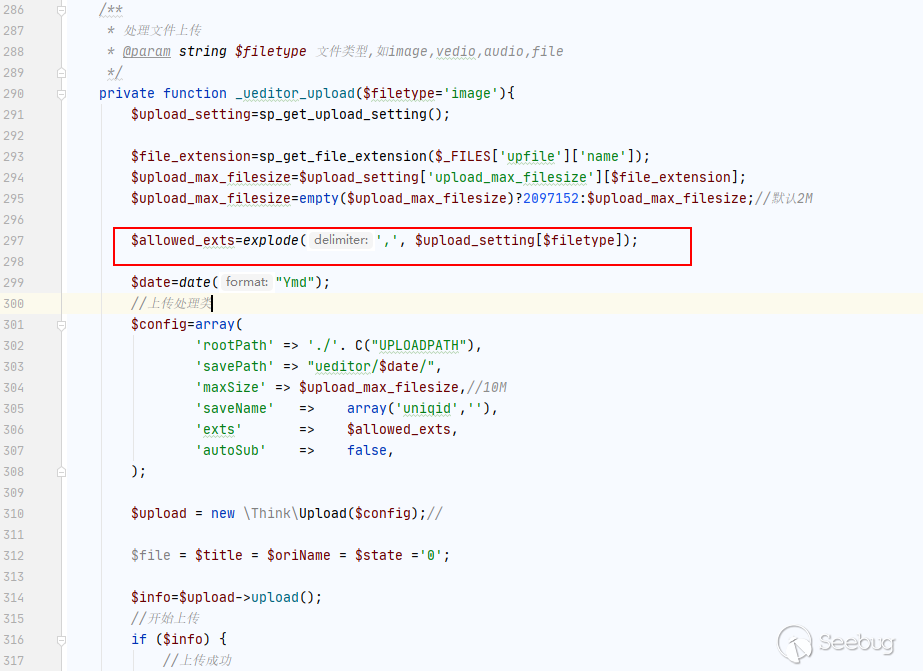Click line number 297 in the gutter
Viewport: 923px width, 671px height.
pos(14,240)
